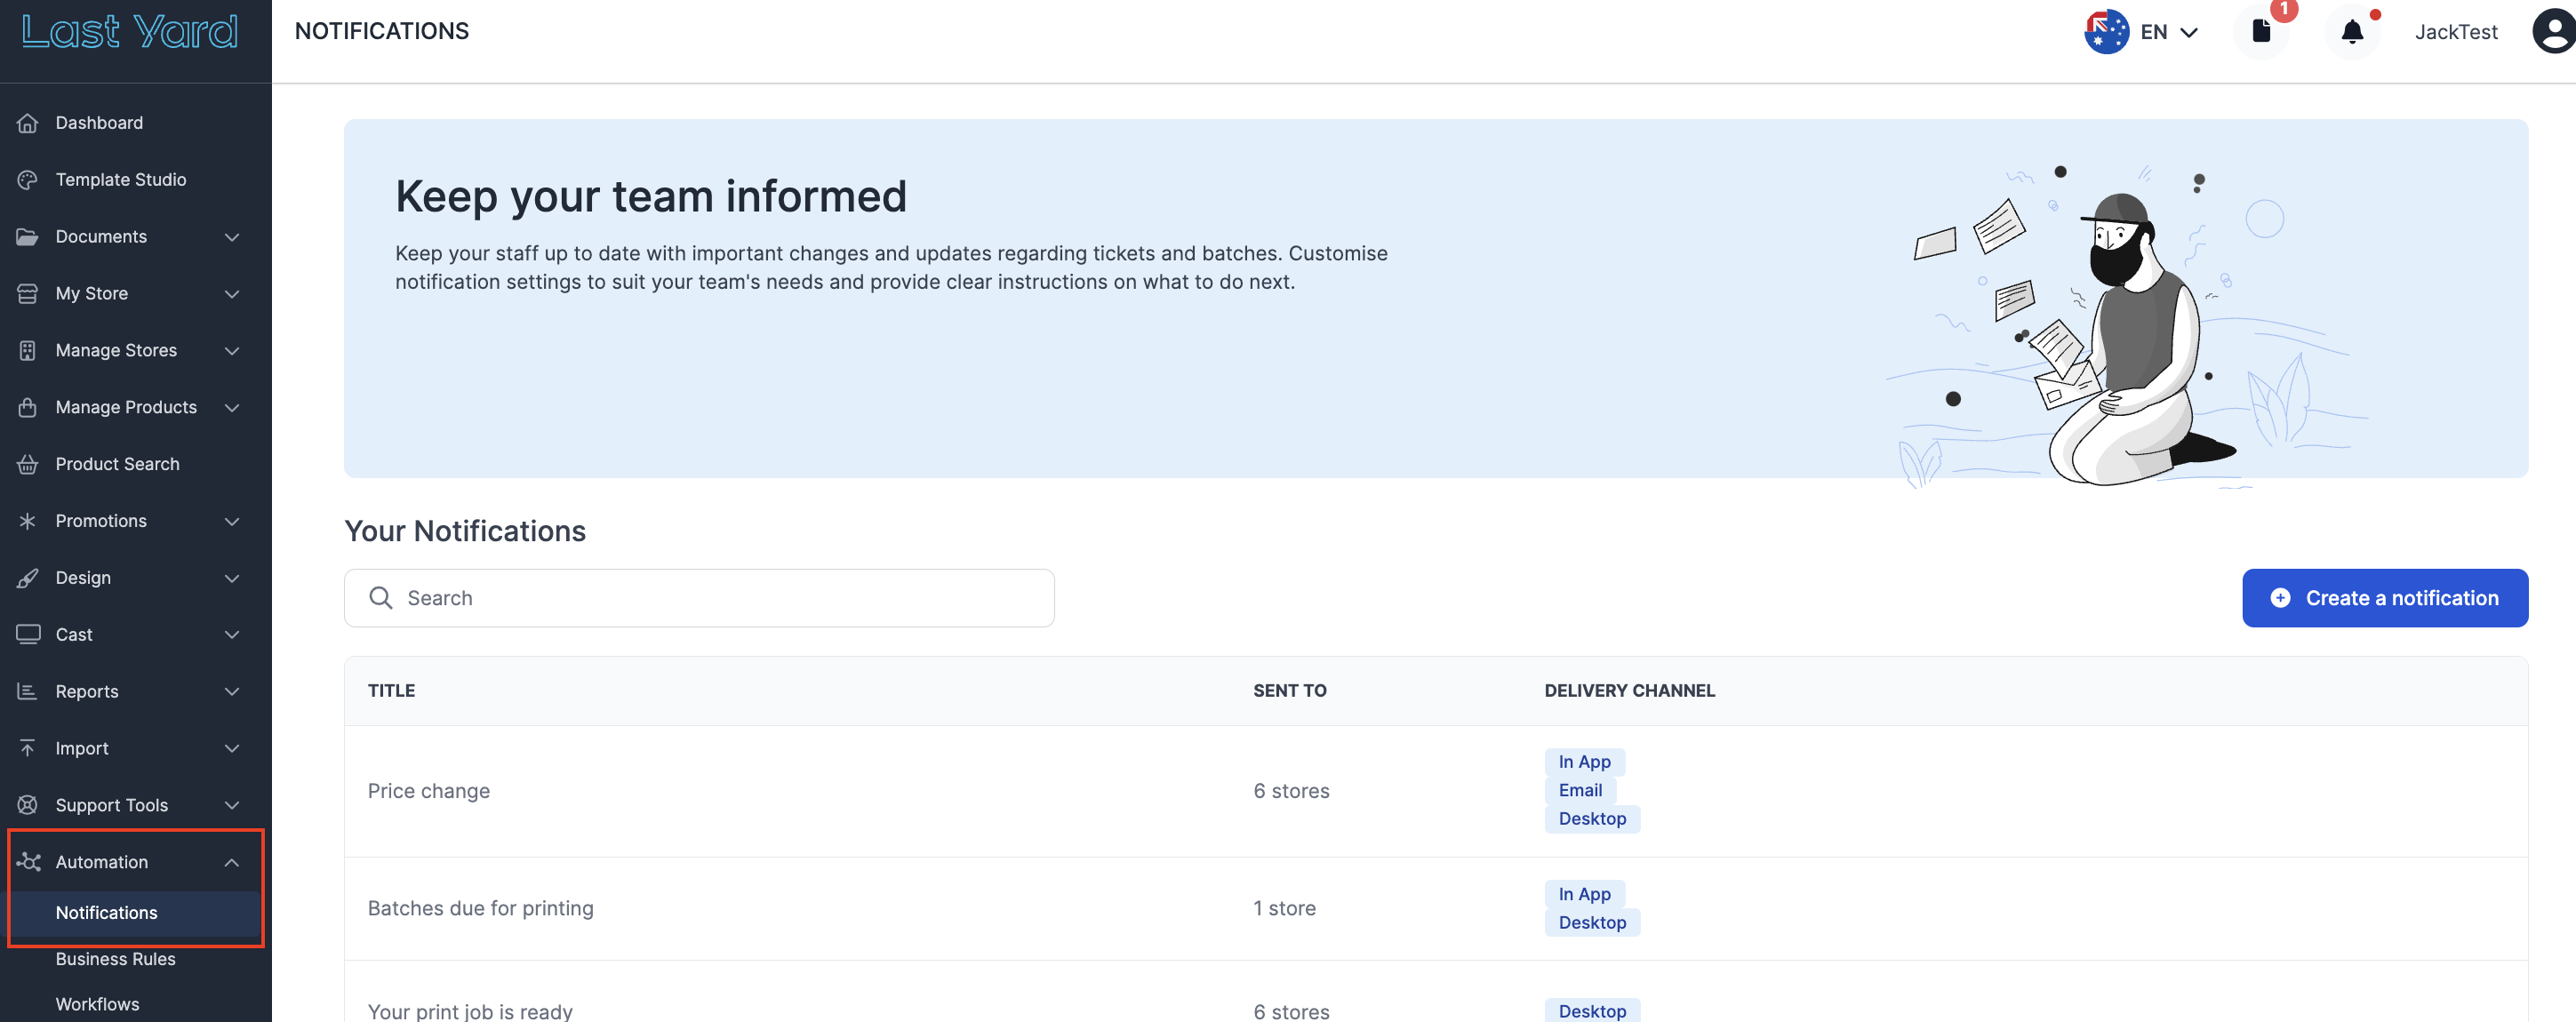Image resolution: width=2576 pixels, height=1022 pixels.
Task: Click the Support Tools lifebuoy icon
Action: pos(27,805)
